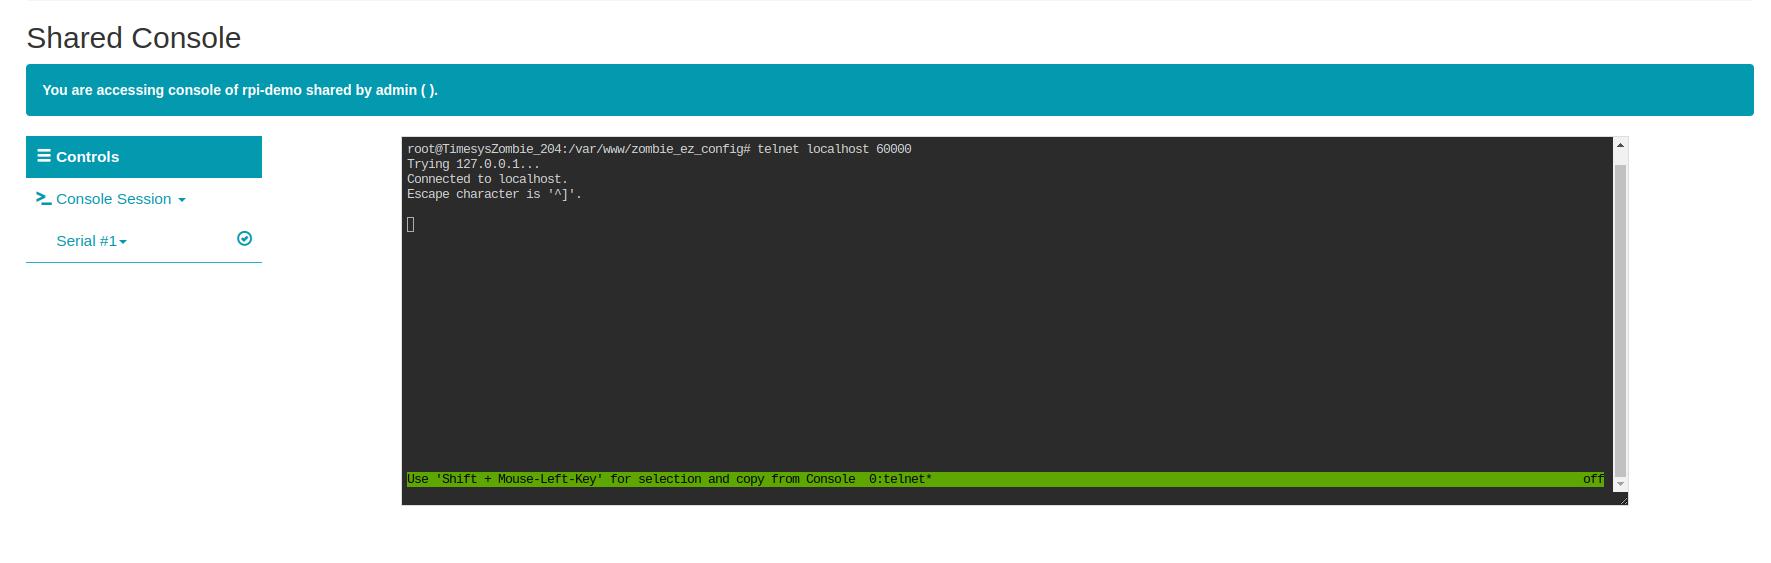Click the 'Escape character is' line
The image size is (1771, 563).
coord(494,194)
